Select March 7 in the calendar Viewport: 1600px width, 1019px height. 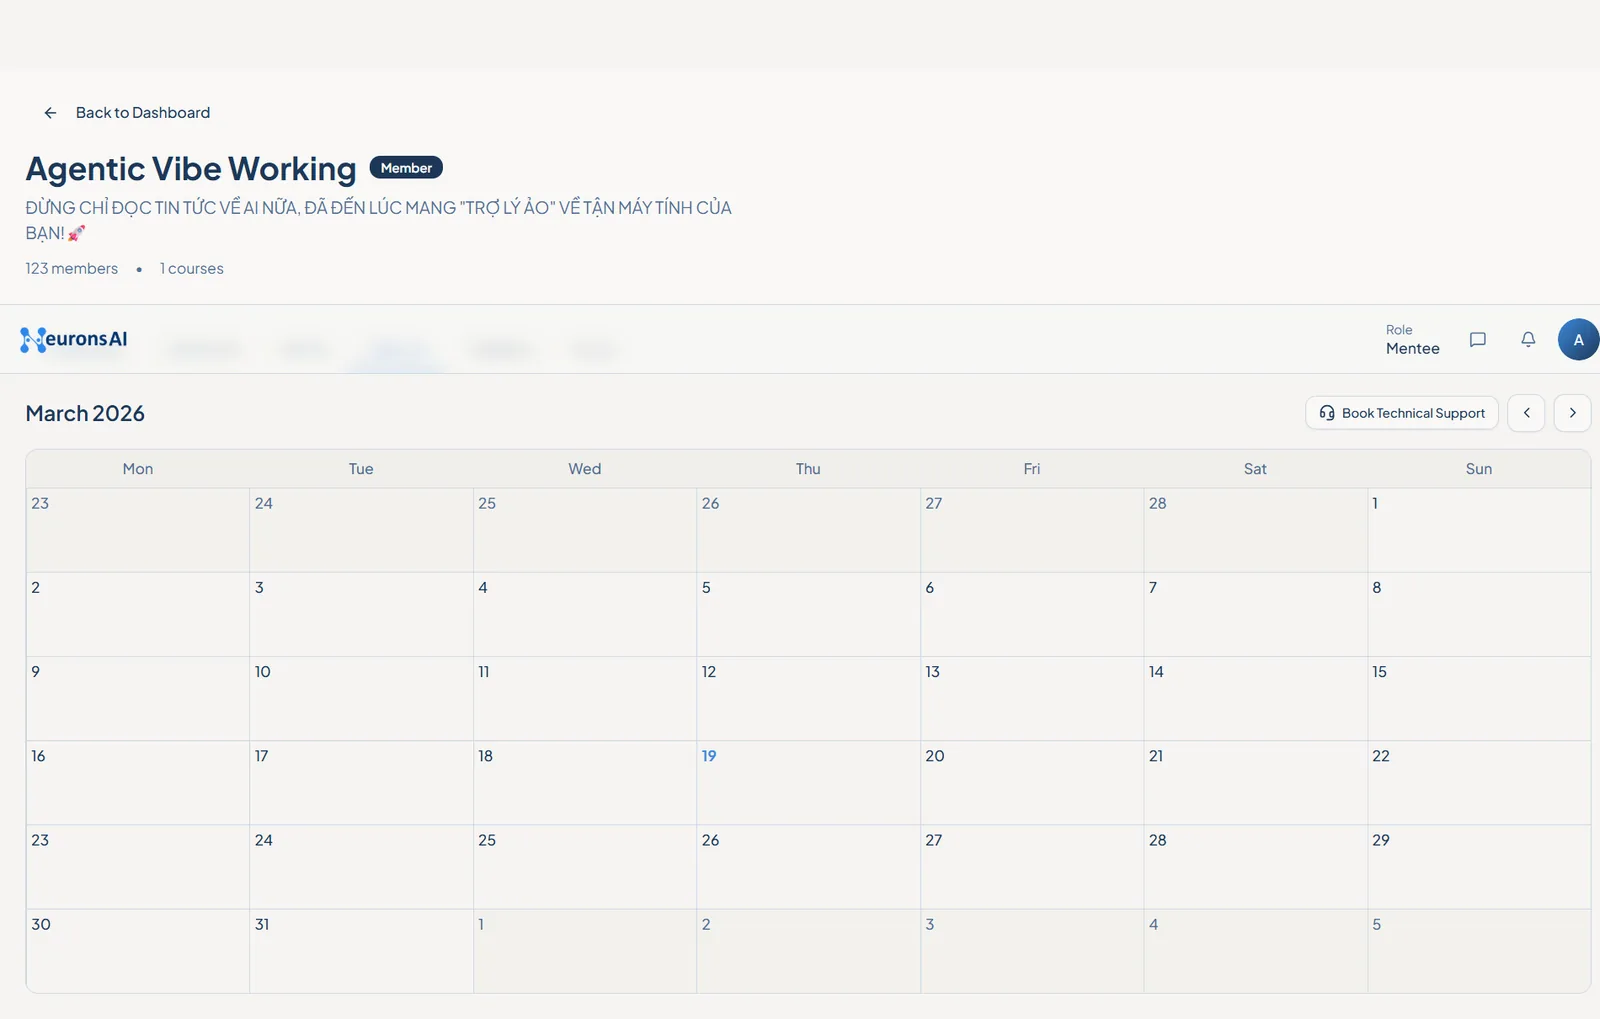pyautogui.click(x=1256, y=615)
